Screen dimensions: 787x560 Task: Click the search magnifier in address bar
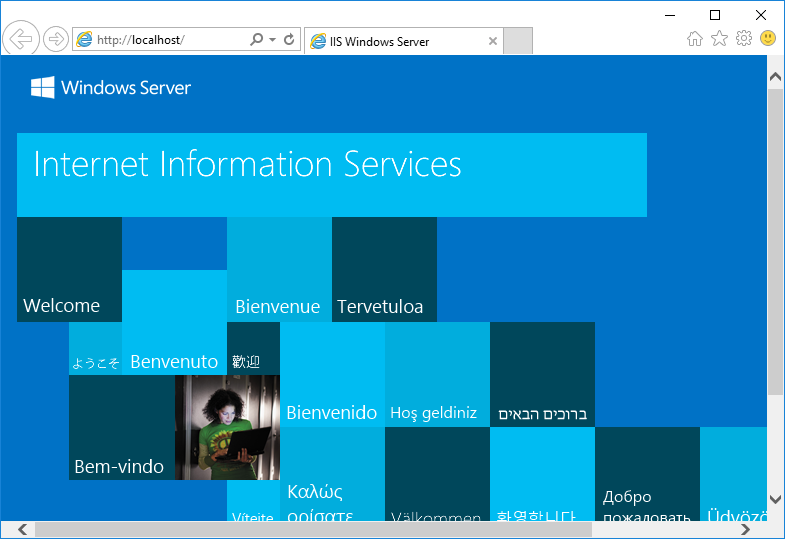coord(256,39)
